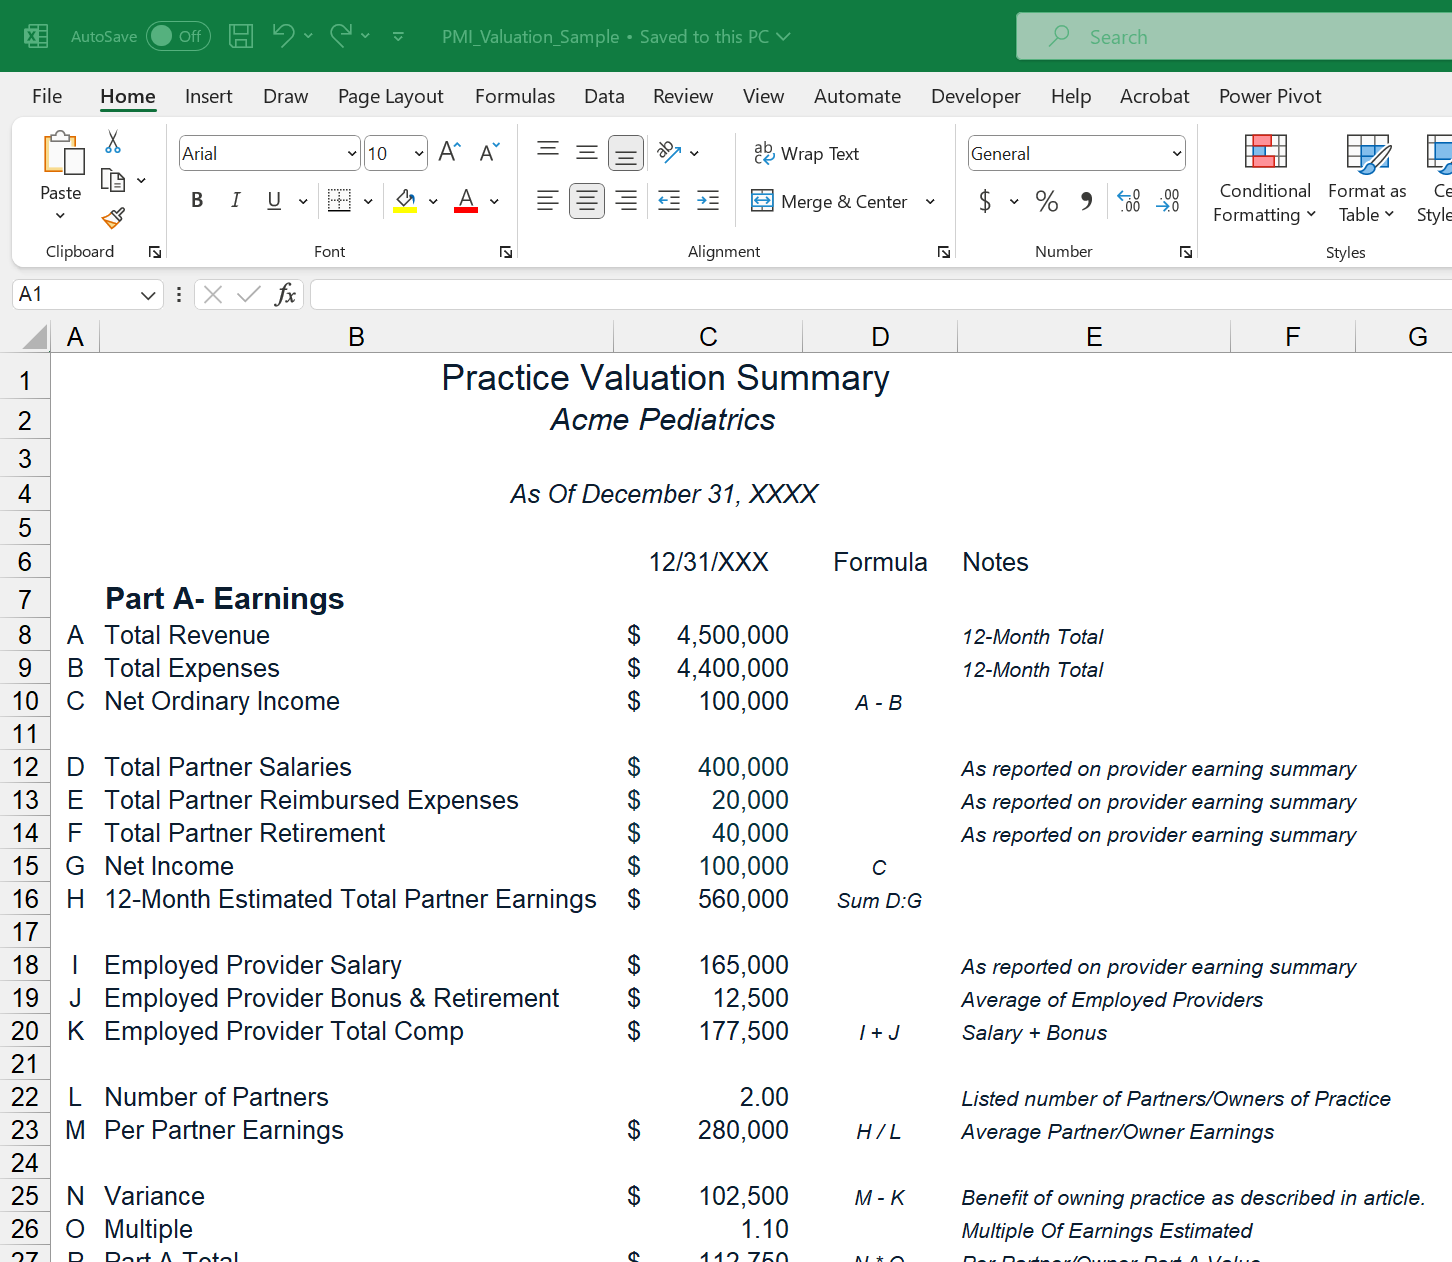Click the Bottom Align icon
This screenshot has width=1452, height=1262.
(626, 153)
